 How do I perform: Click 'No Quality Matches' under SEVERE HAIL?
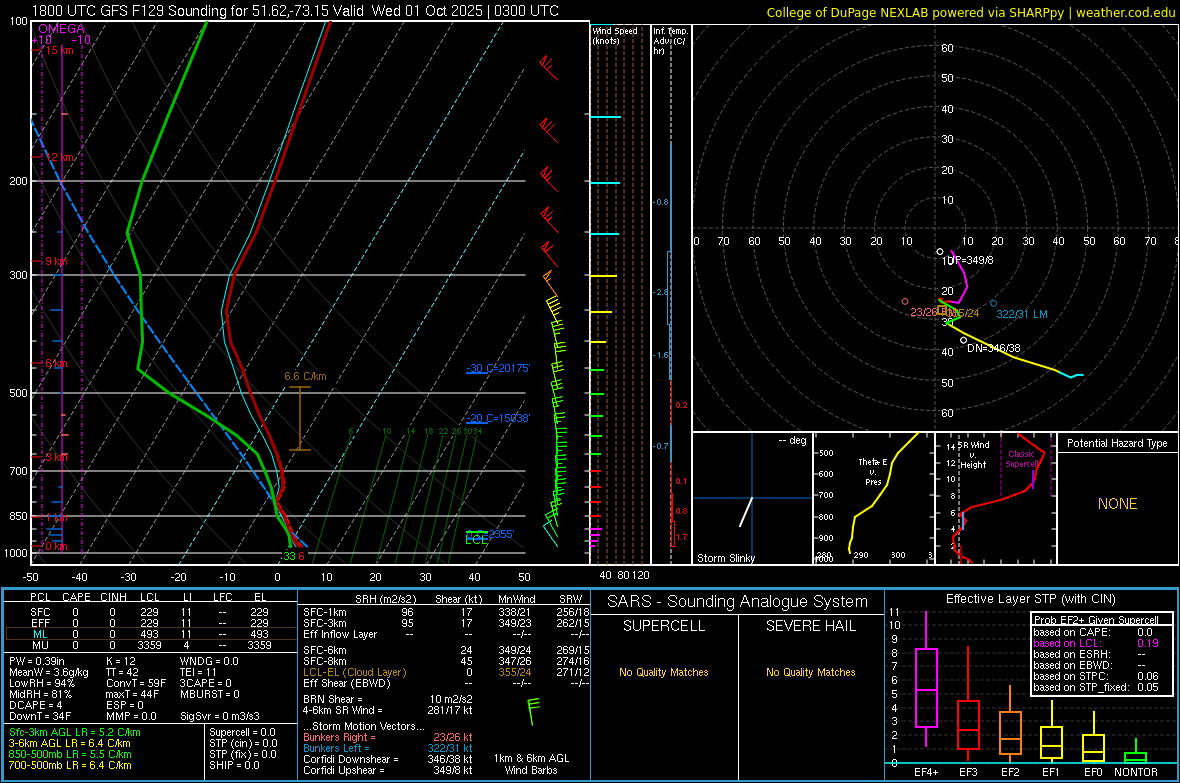click(x=810, y=672)
